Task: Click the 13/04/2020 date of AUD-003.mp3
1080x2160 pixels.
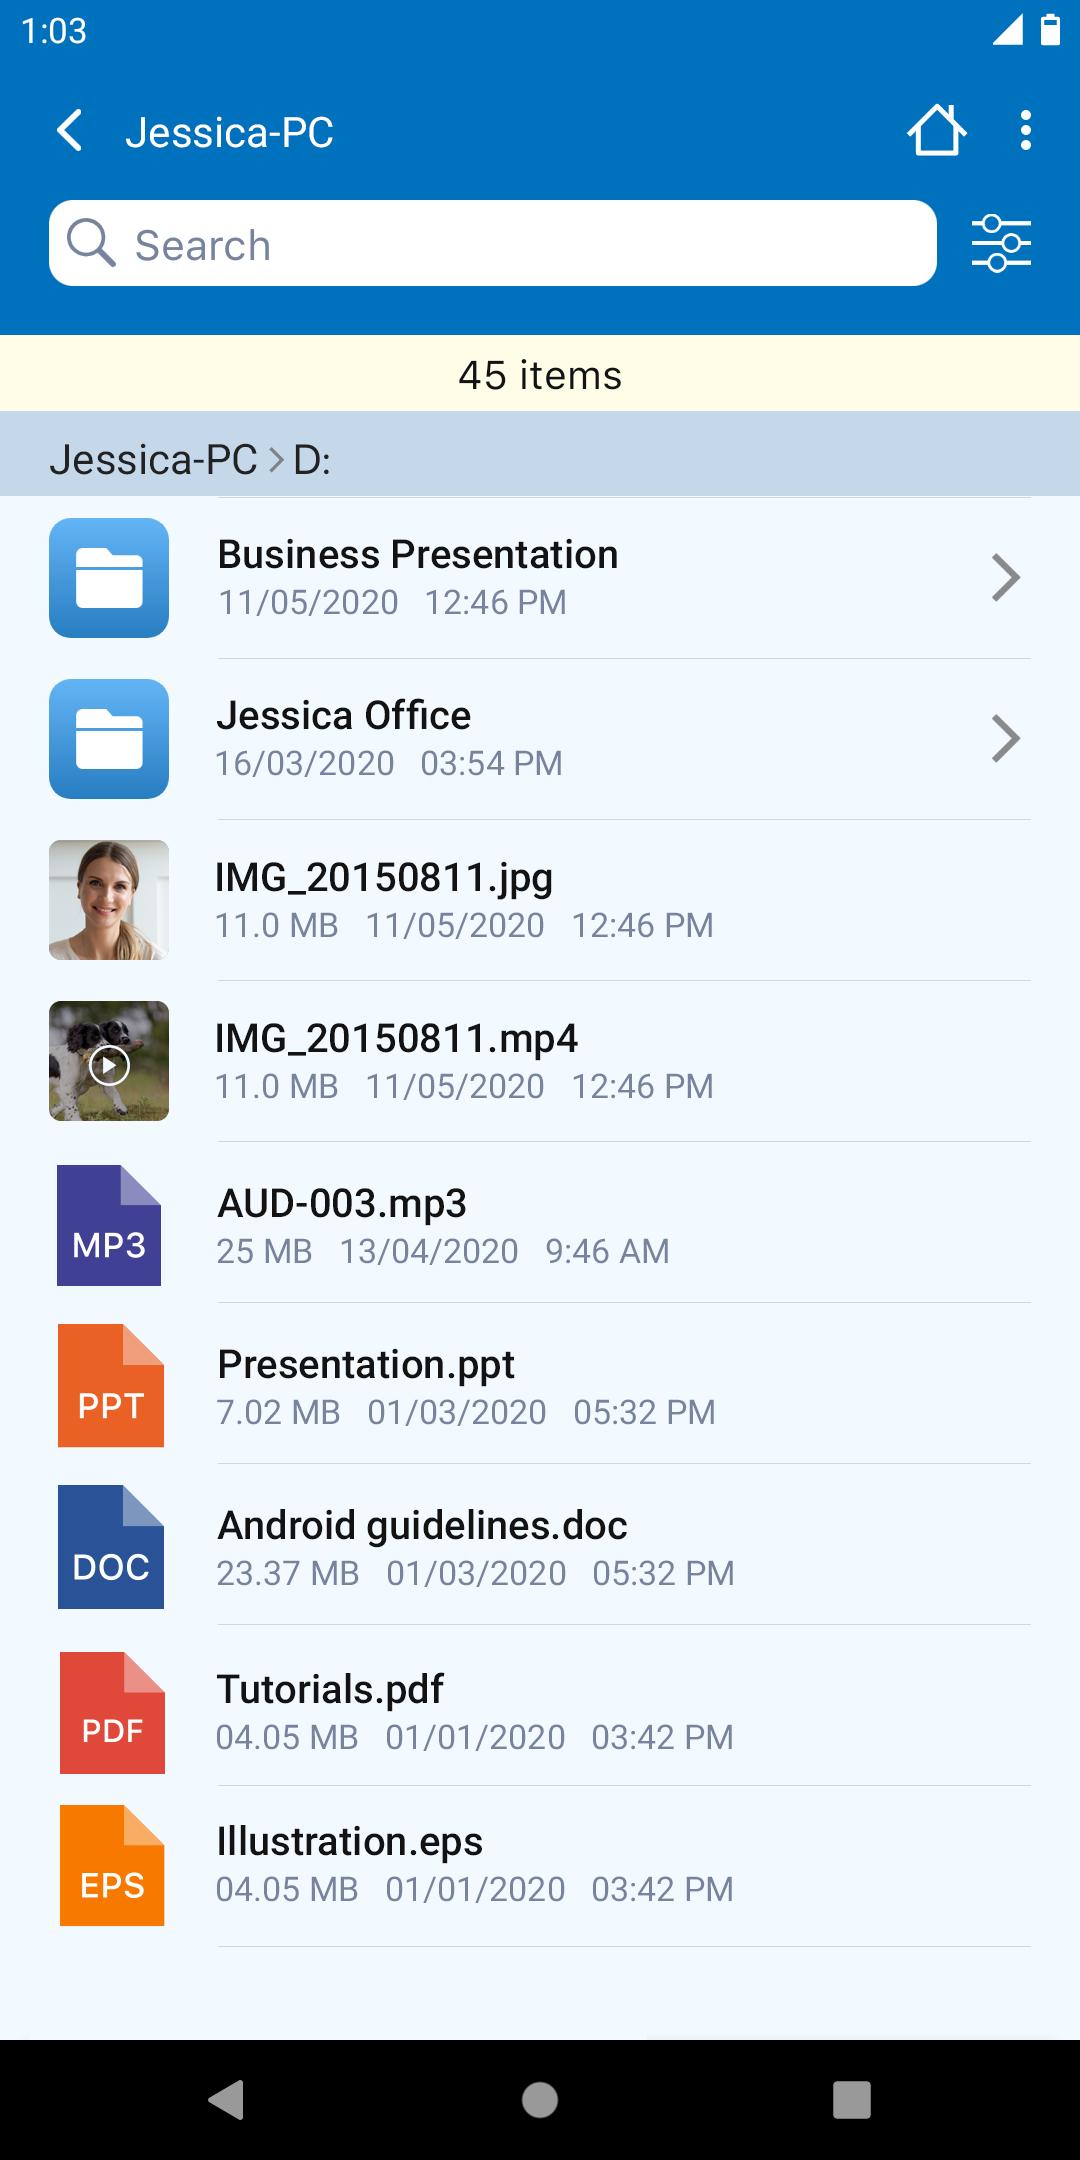Action: (x=429, y=1251)
